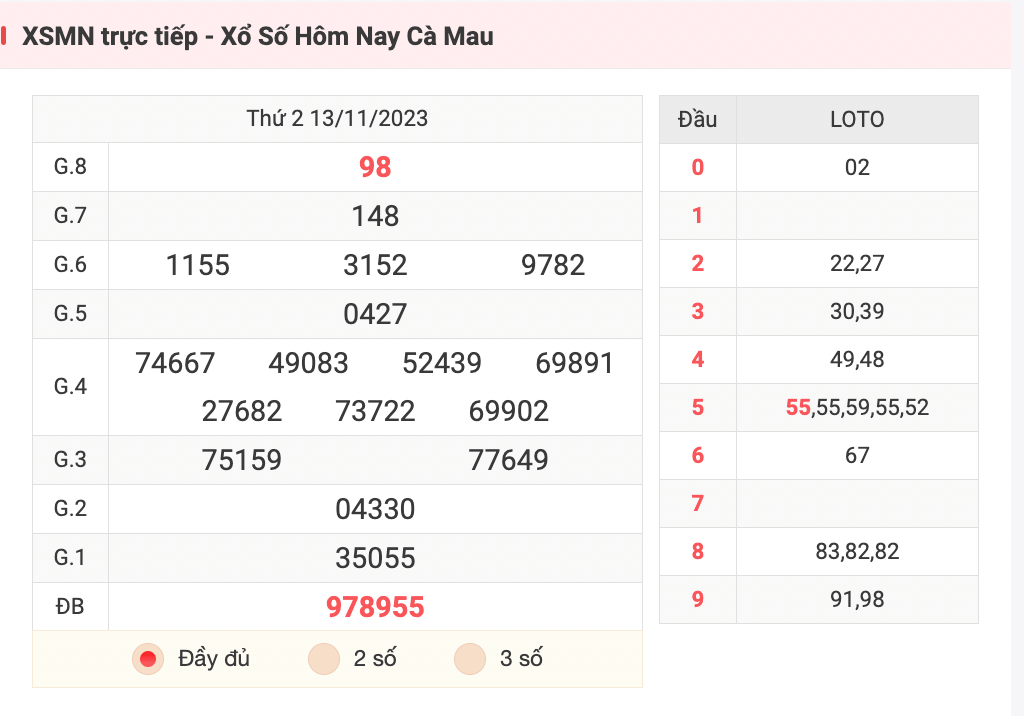This screenshot has height=716, width=1024.
Task: Click the ĐB row label
Action: pyautogui.click(x=70, y=607)
